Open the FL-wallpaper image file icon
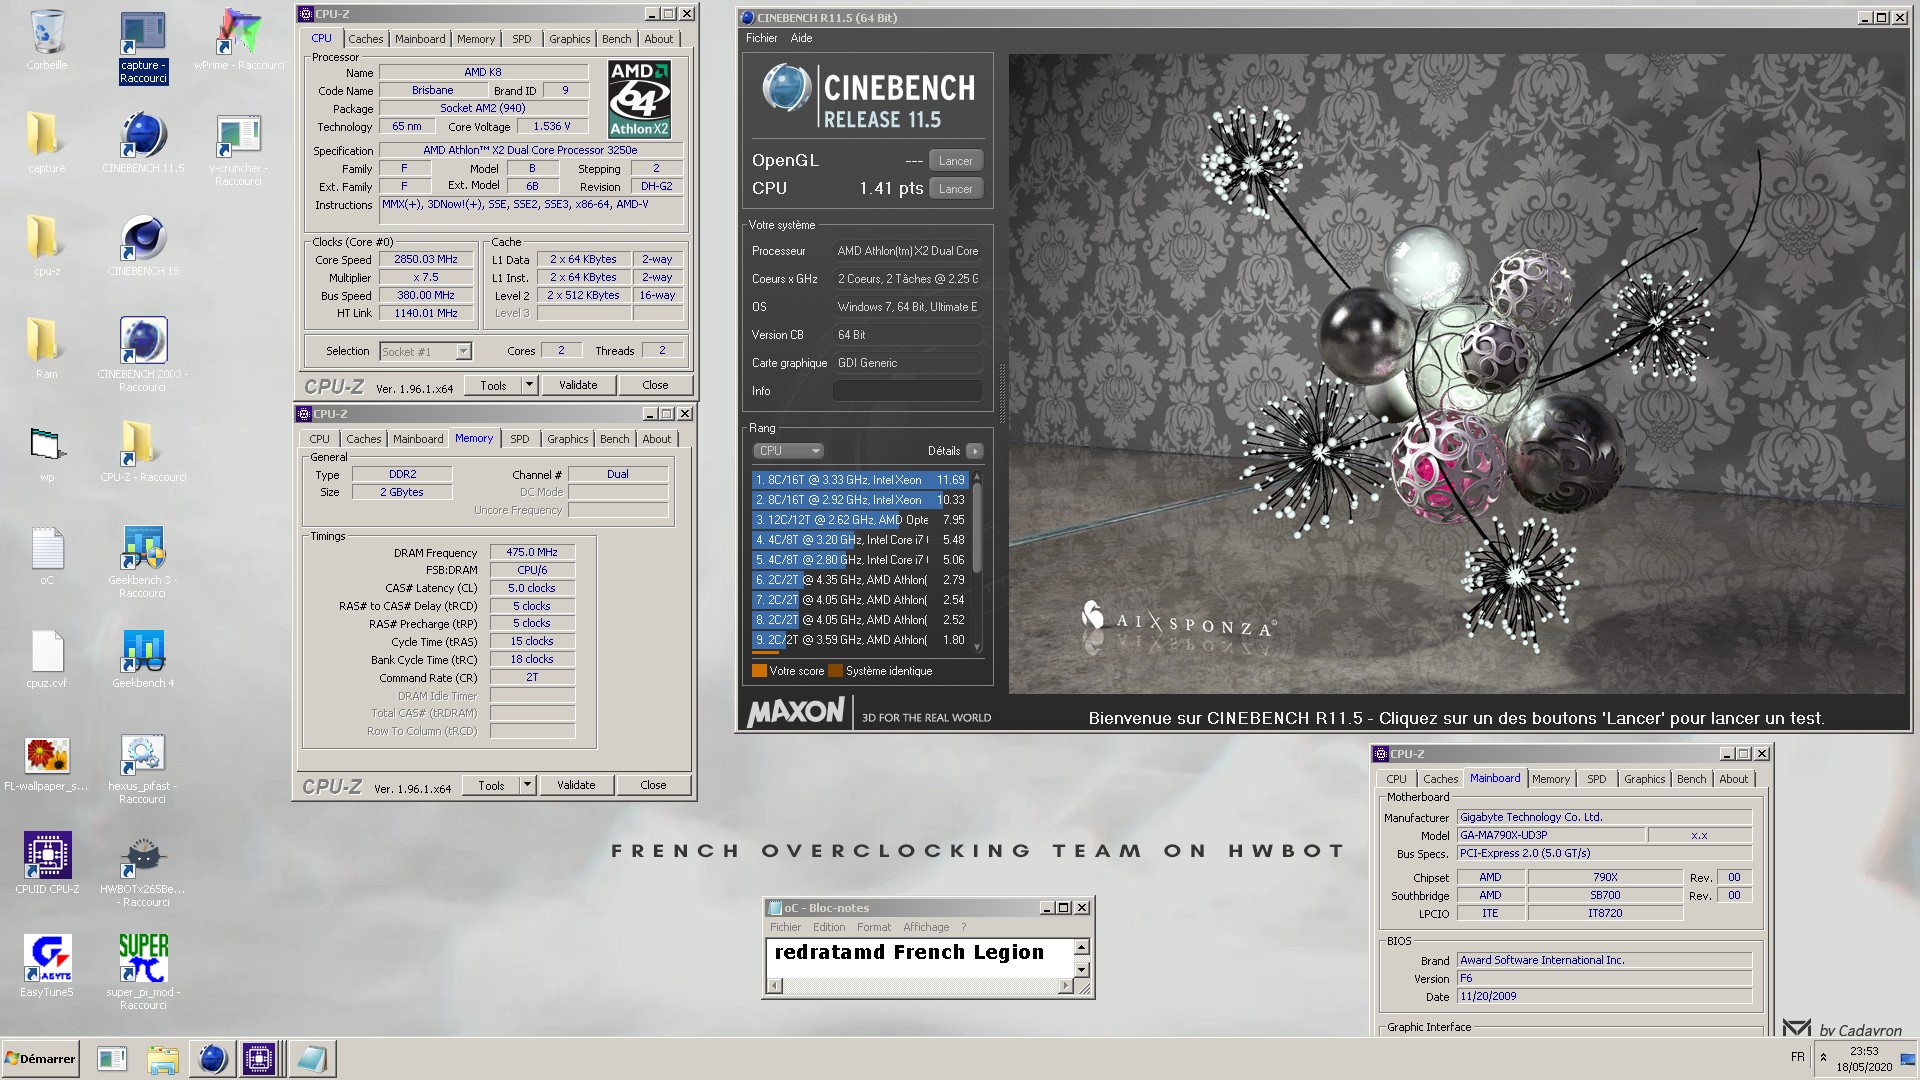The image size is (1920, 1080). tap(47, 762)
